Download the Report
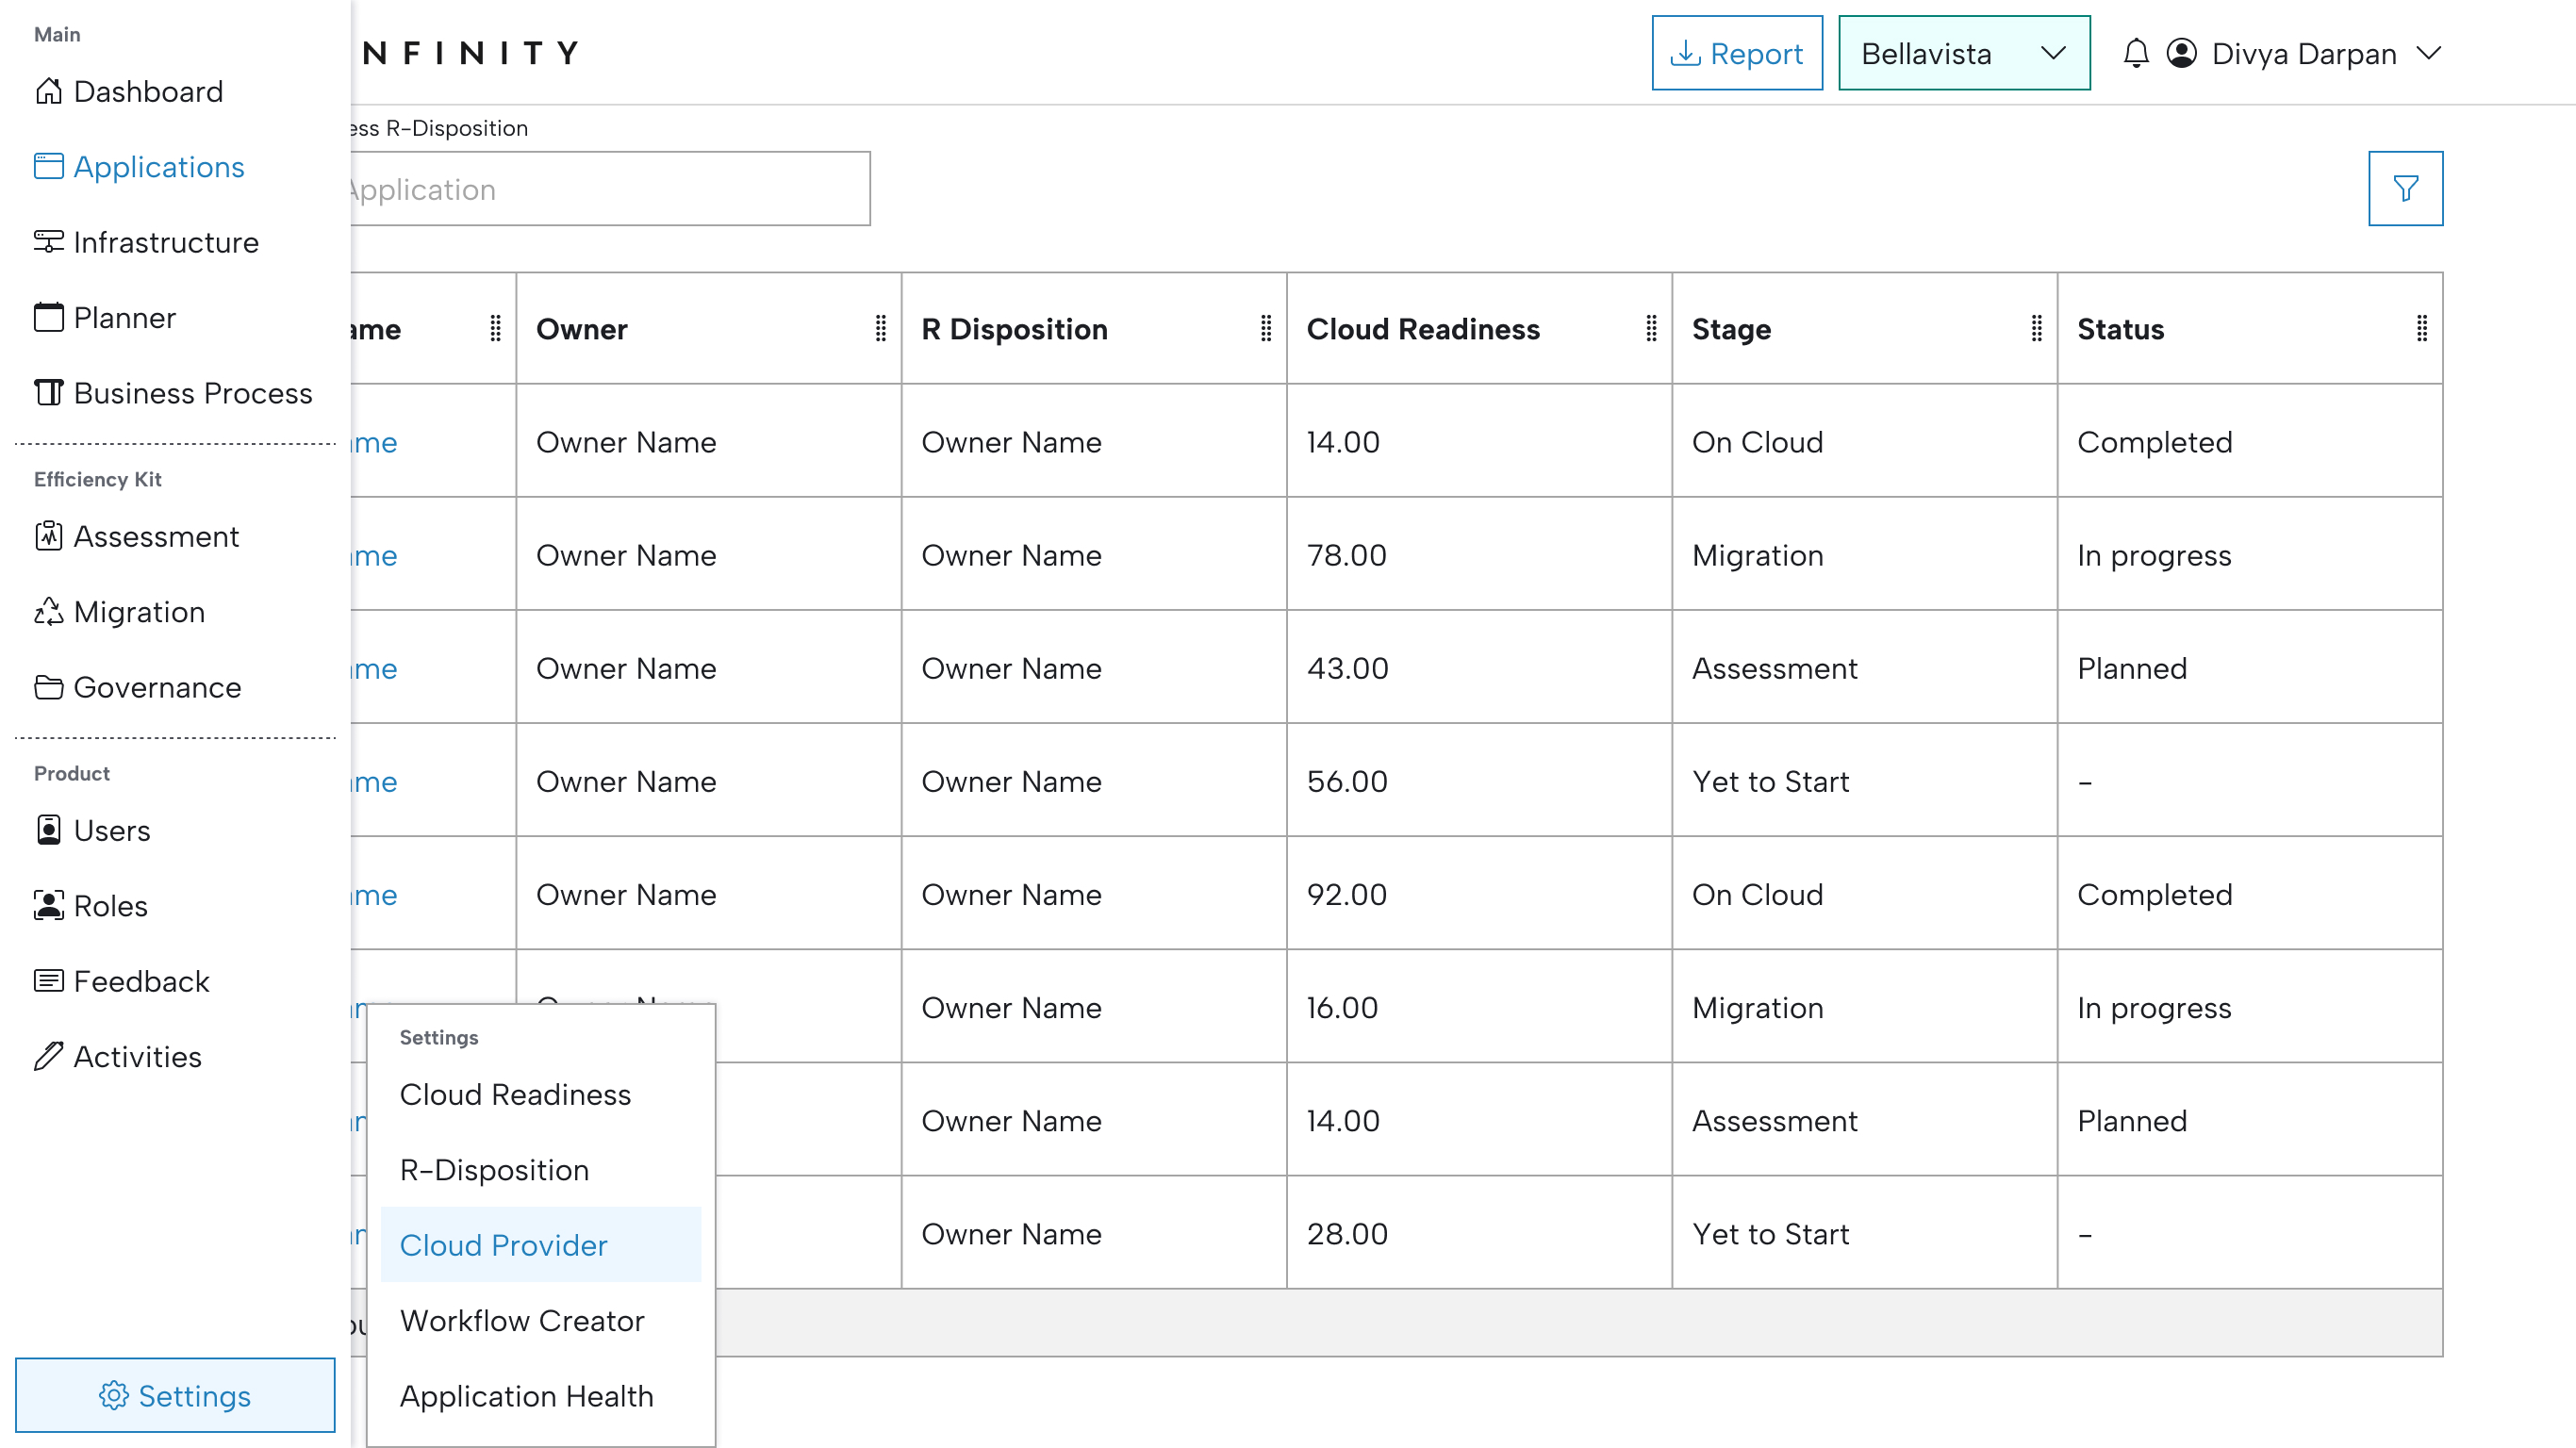Image resolution: width=2576 pixels, height=1448 pixels. point(1736,53)
